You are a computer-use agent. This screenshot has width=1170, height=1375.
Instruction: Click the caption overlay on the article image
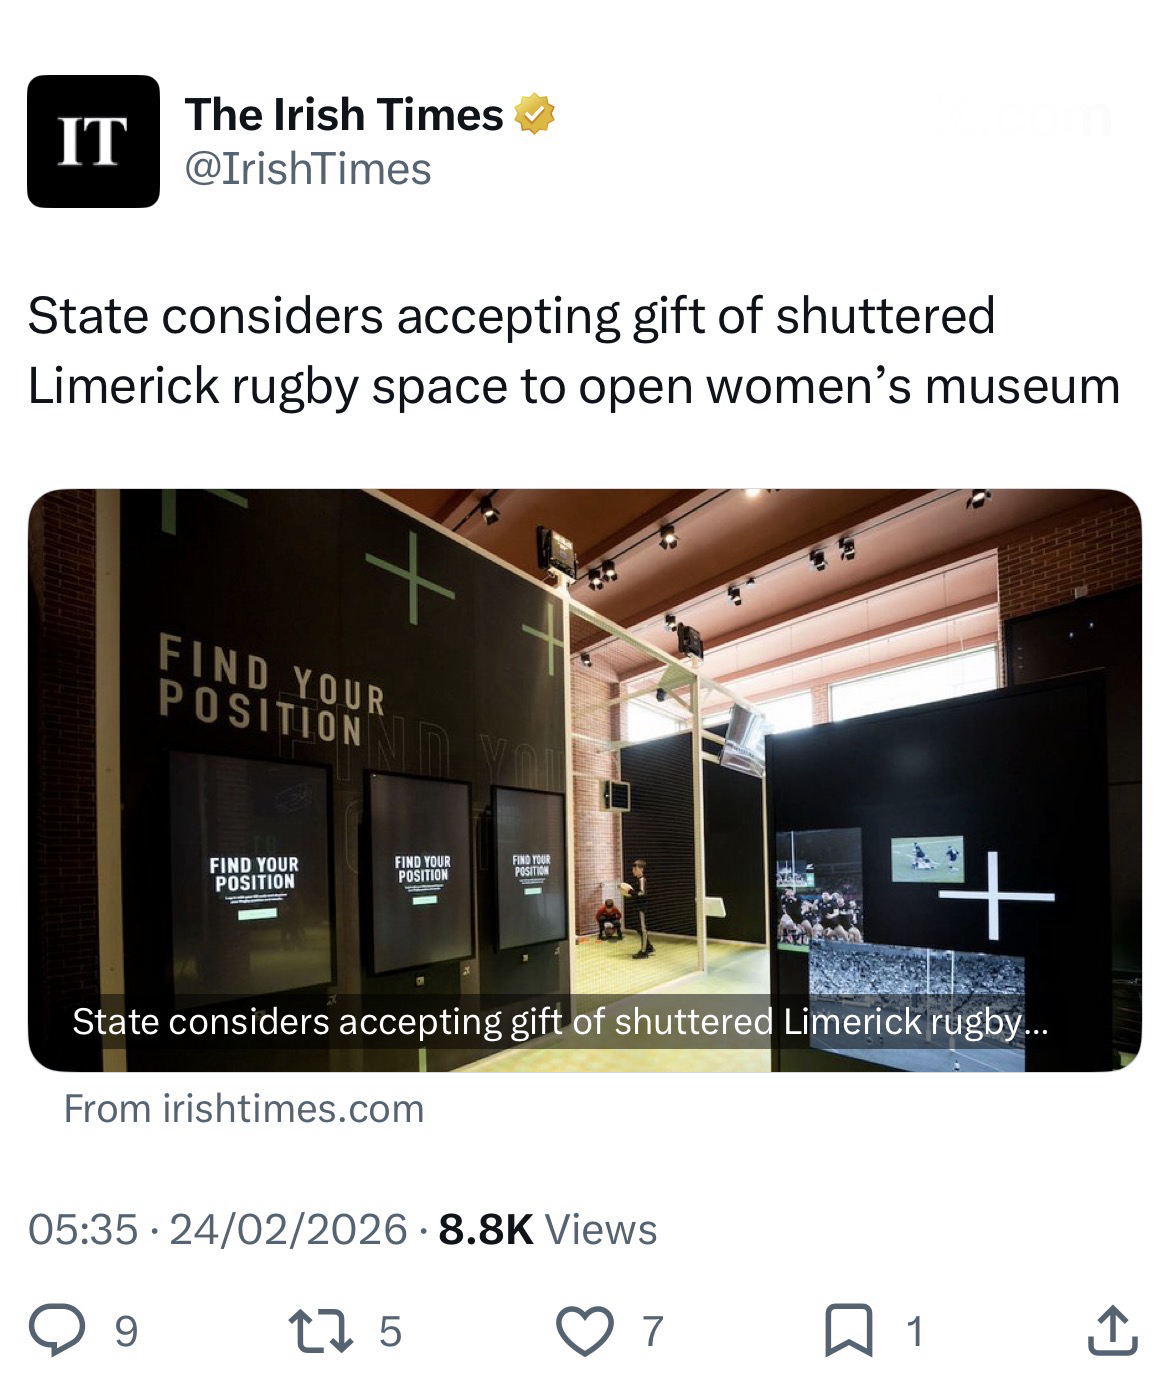tap(560, 1022)
